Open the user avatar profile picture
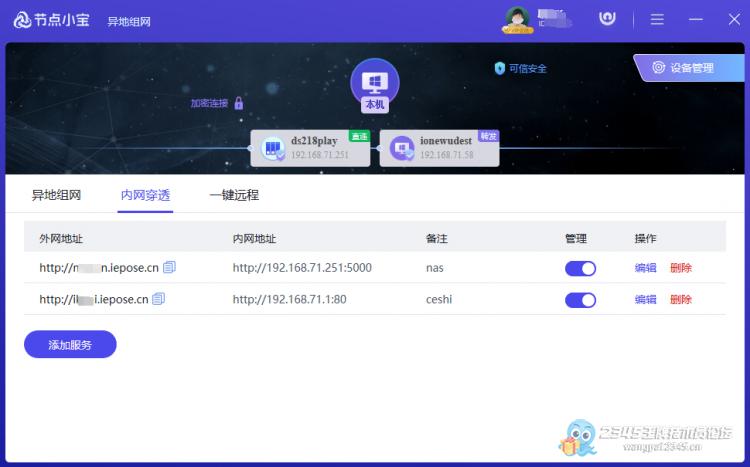Image resolution: width=750 pixels, height=467 pixels. [517, 19]
